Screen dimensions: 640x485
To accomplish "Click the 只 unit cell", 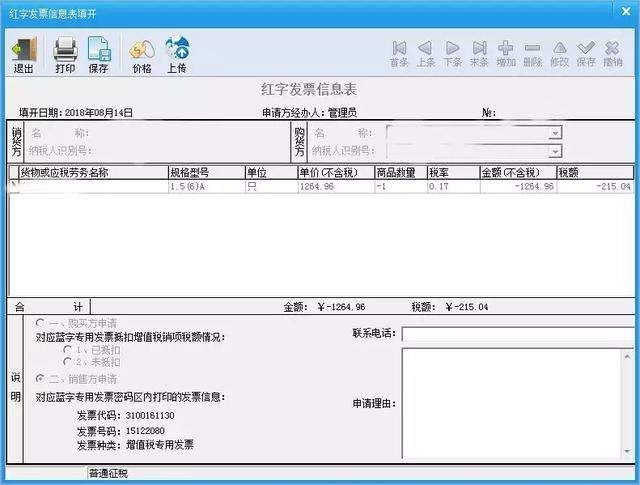I will pos(271,187).
